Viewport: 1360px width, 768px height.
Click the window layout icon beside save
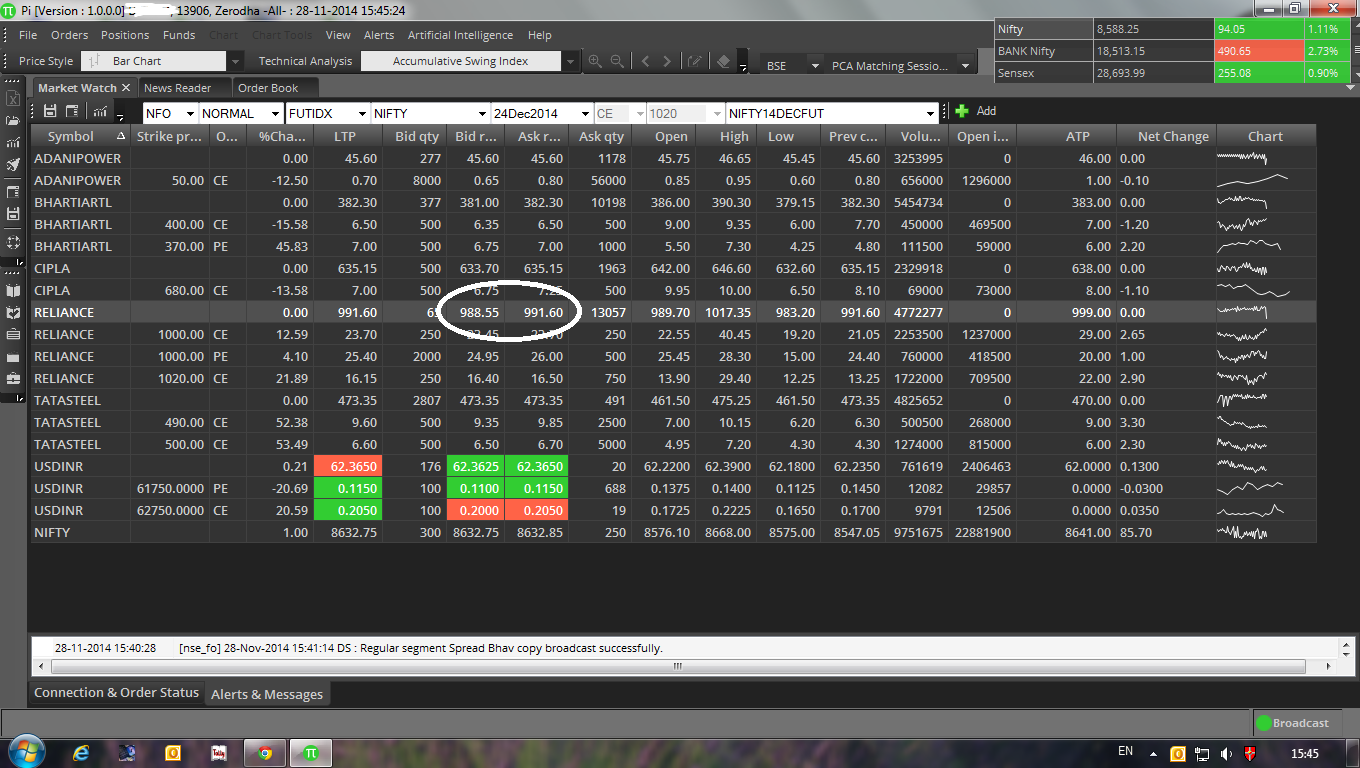tap(72, 111)
